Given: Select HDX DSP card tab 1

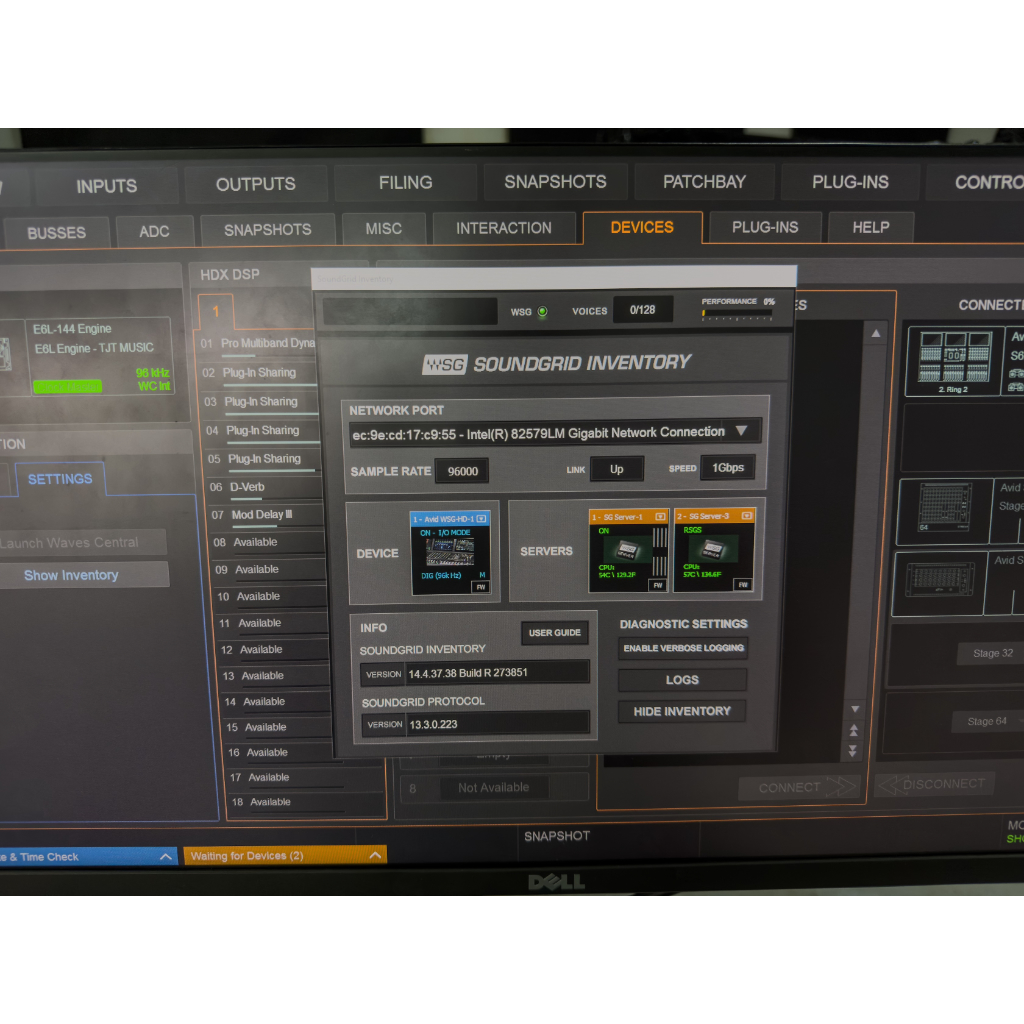Looking at the screenshot, I should pos(216,312).
